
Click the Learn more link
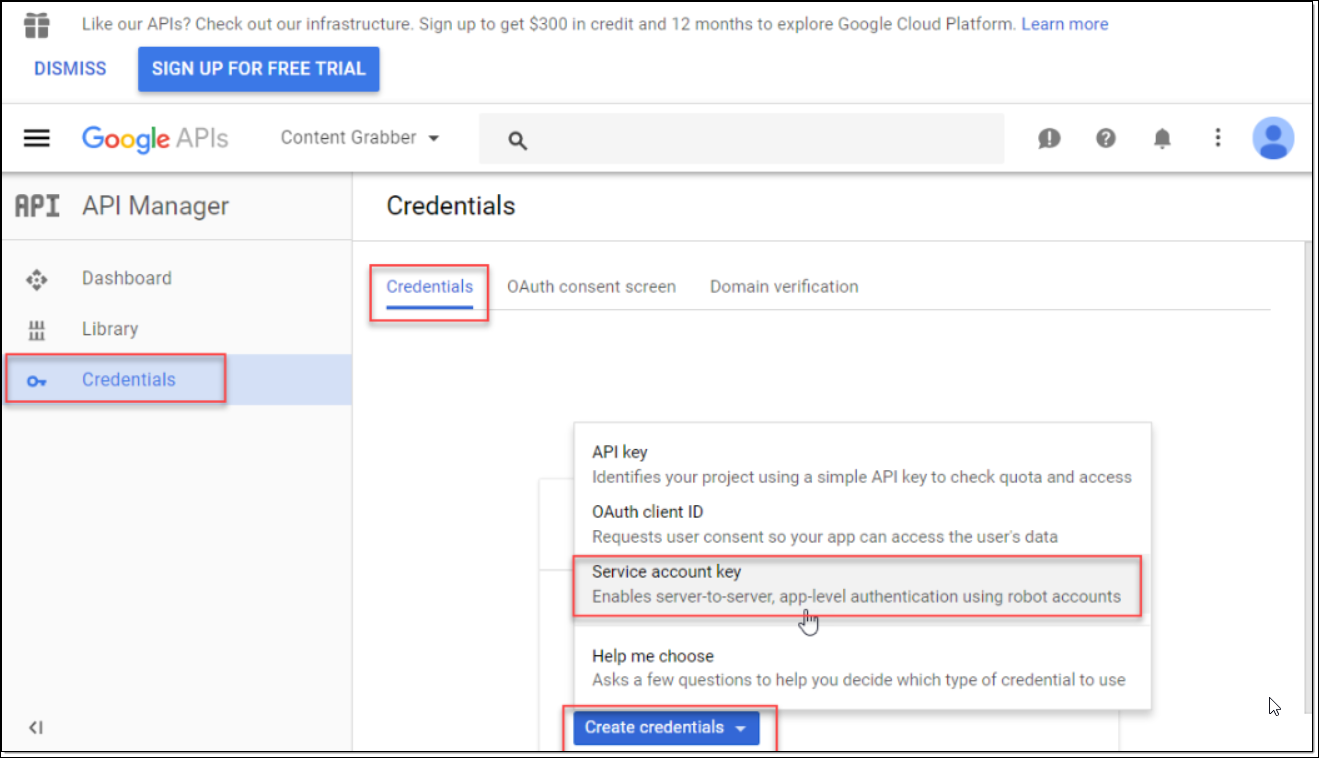1064,24
